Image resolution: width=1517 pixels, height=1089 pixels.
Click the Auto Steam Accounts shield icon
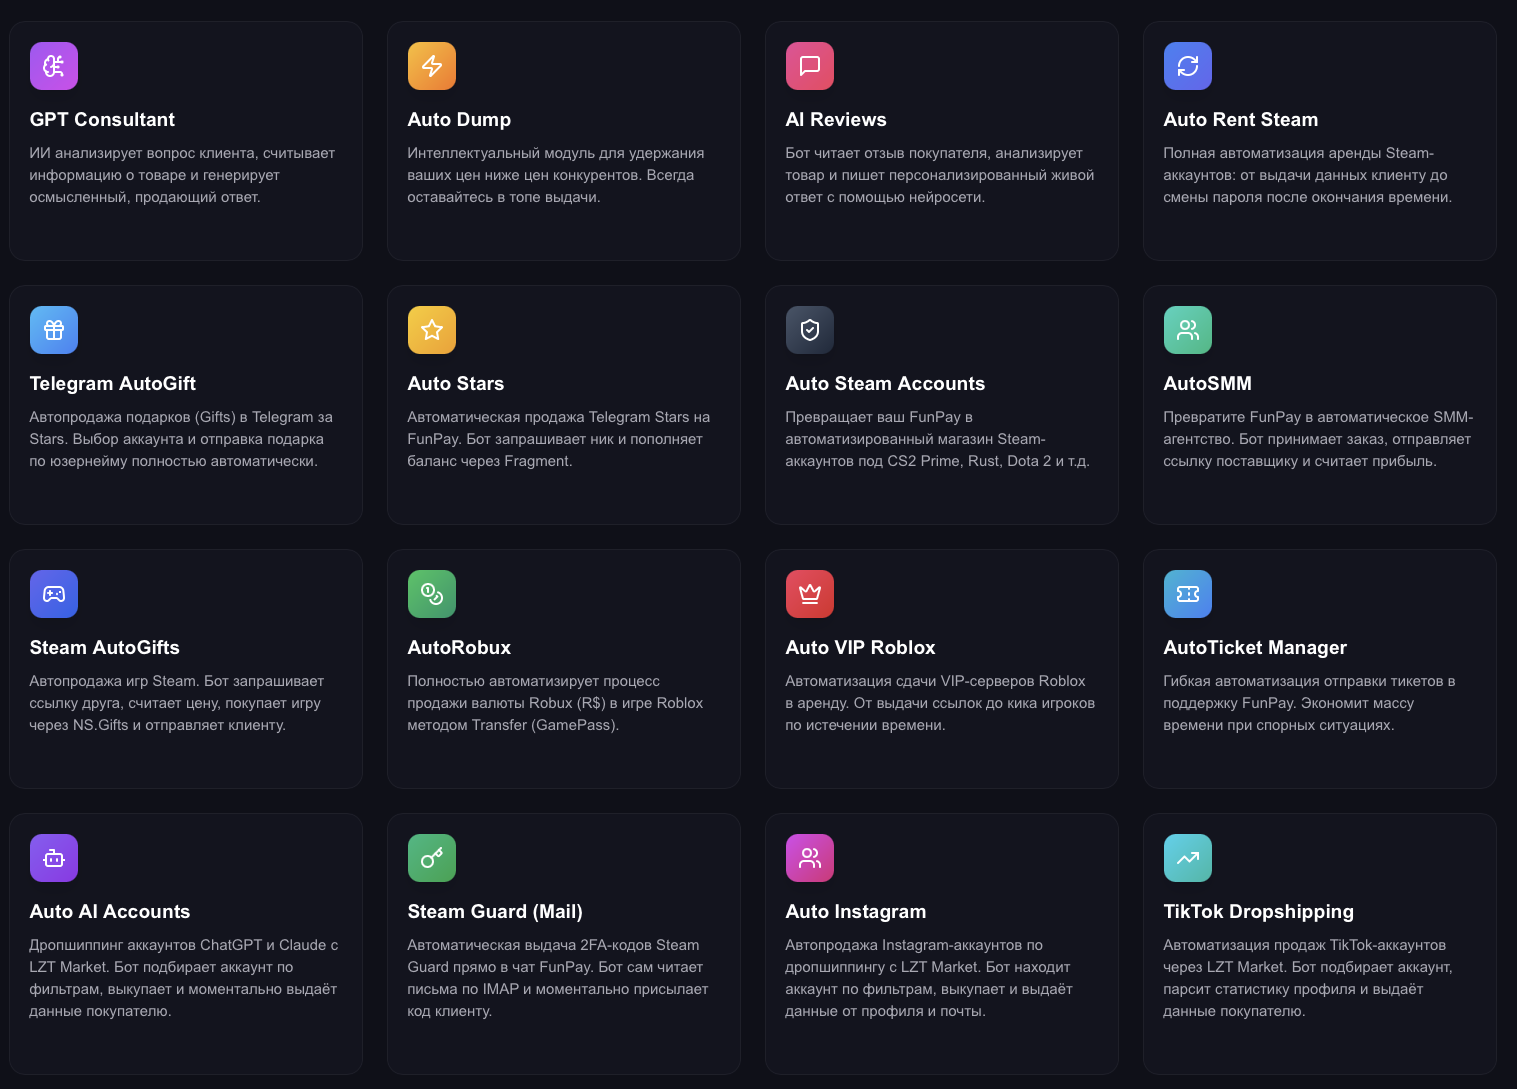(x=810, y=330)
